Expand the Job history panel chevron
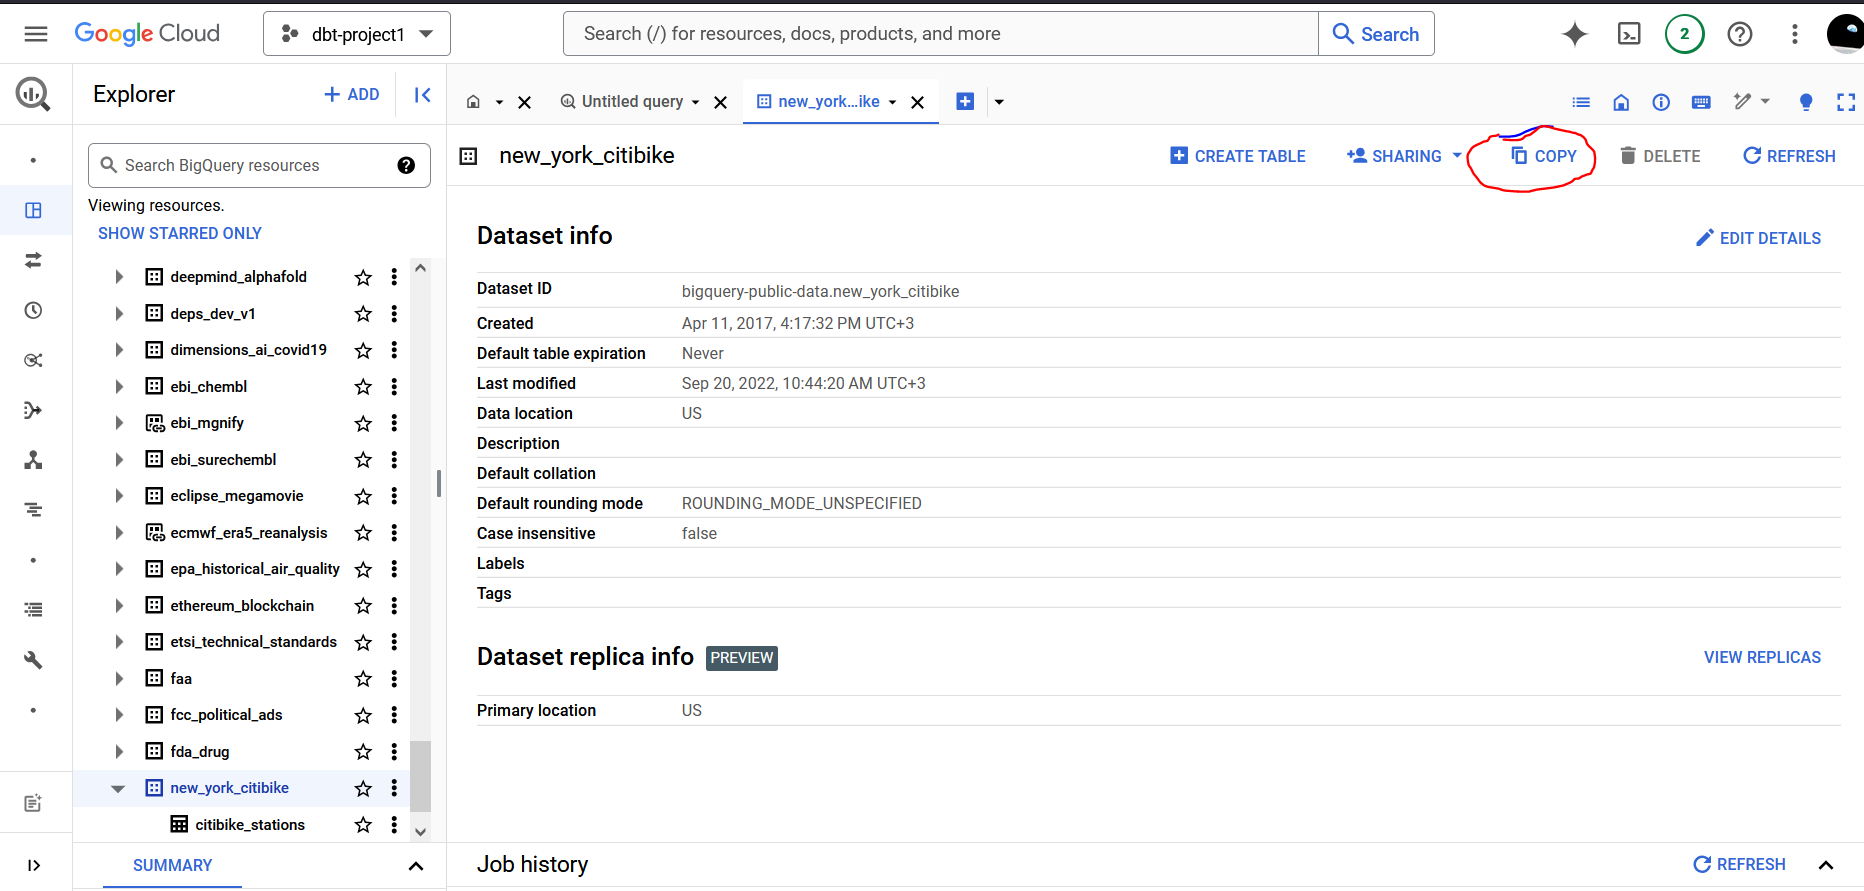The width and height of the screenshot is (1864, 891). click(x=1826, y=865)
